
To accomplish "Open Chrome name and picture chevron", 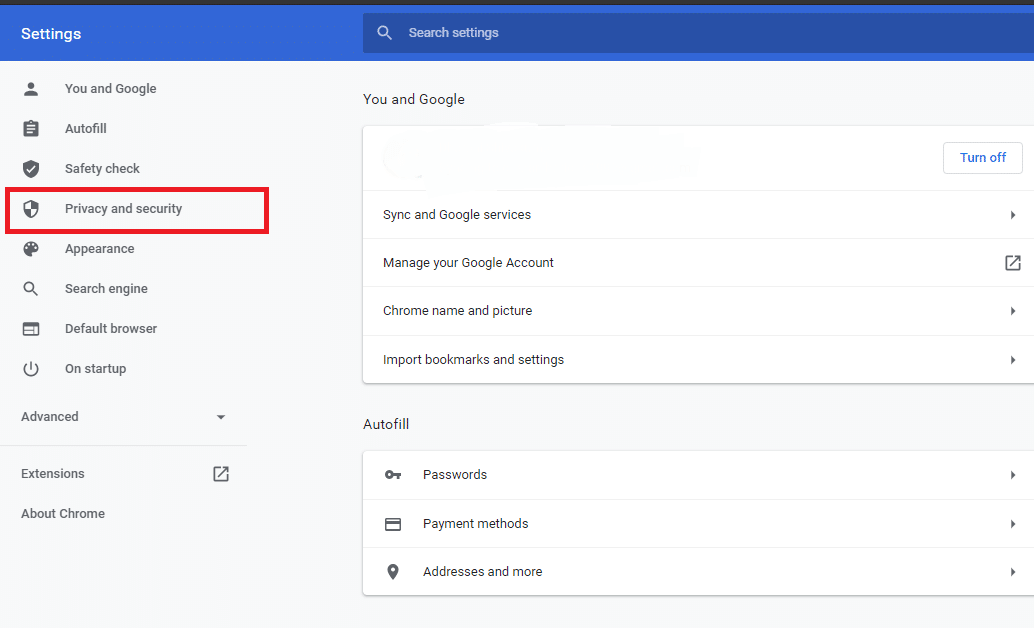I will point(1012,311).
